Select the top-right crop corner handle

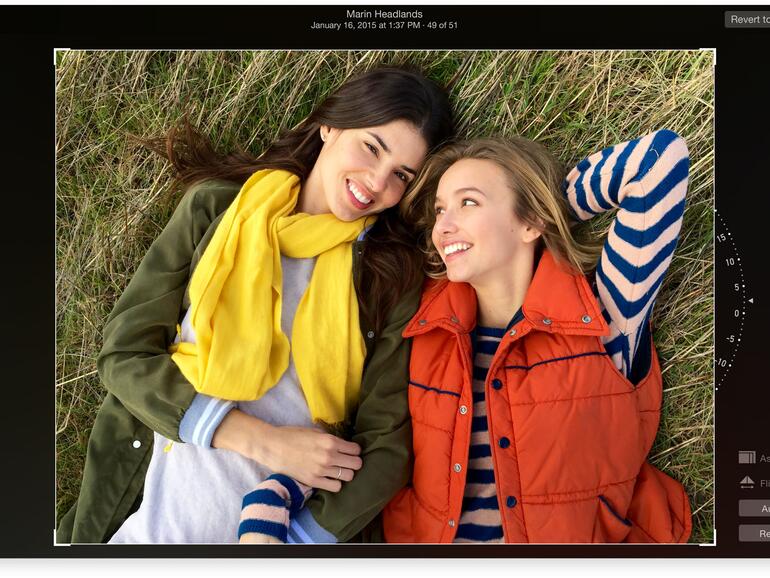tap(709, 55)
